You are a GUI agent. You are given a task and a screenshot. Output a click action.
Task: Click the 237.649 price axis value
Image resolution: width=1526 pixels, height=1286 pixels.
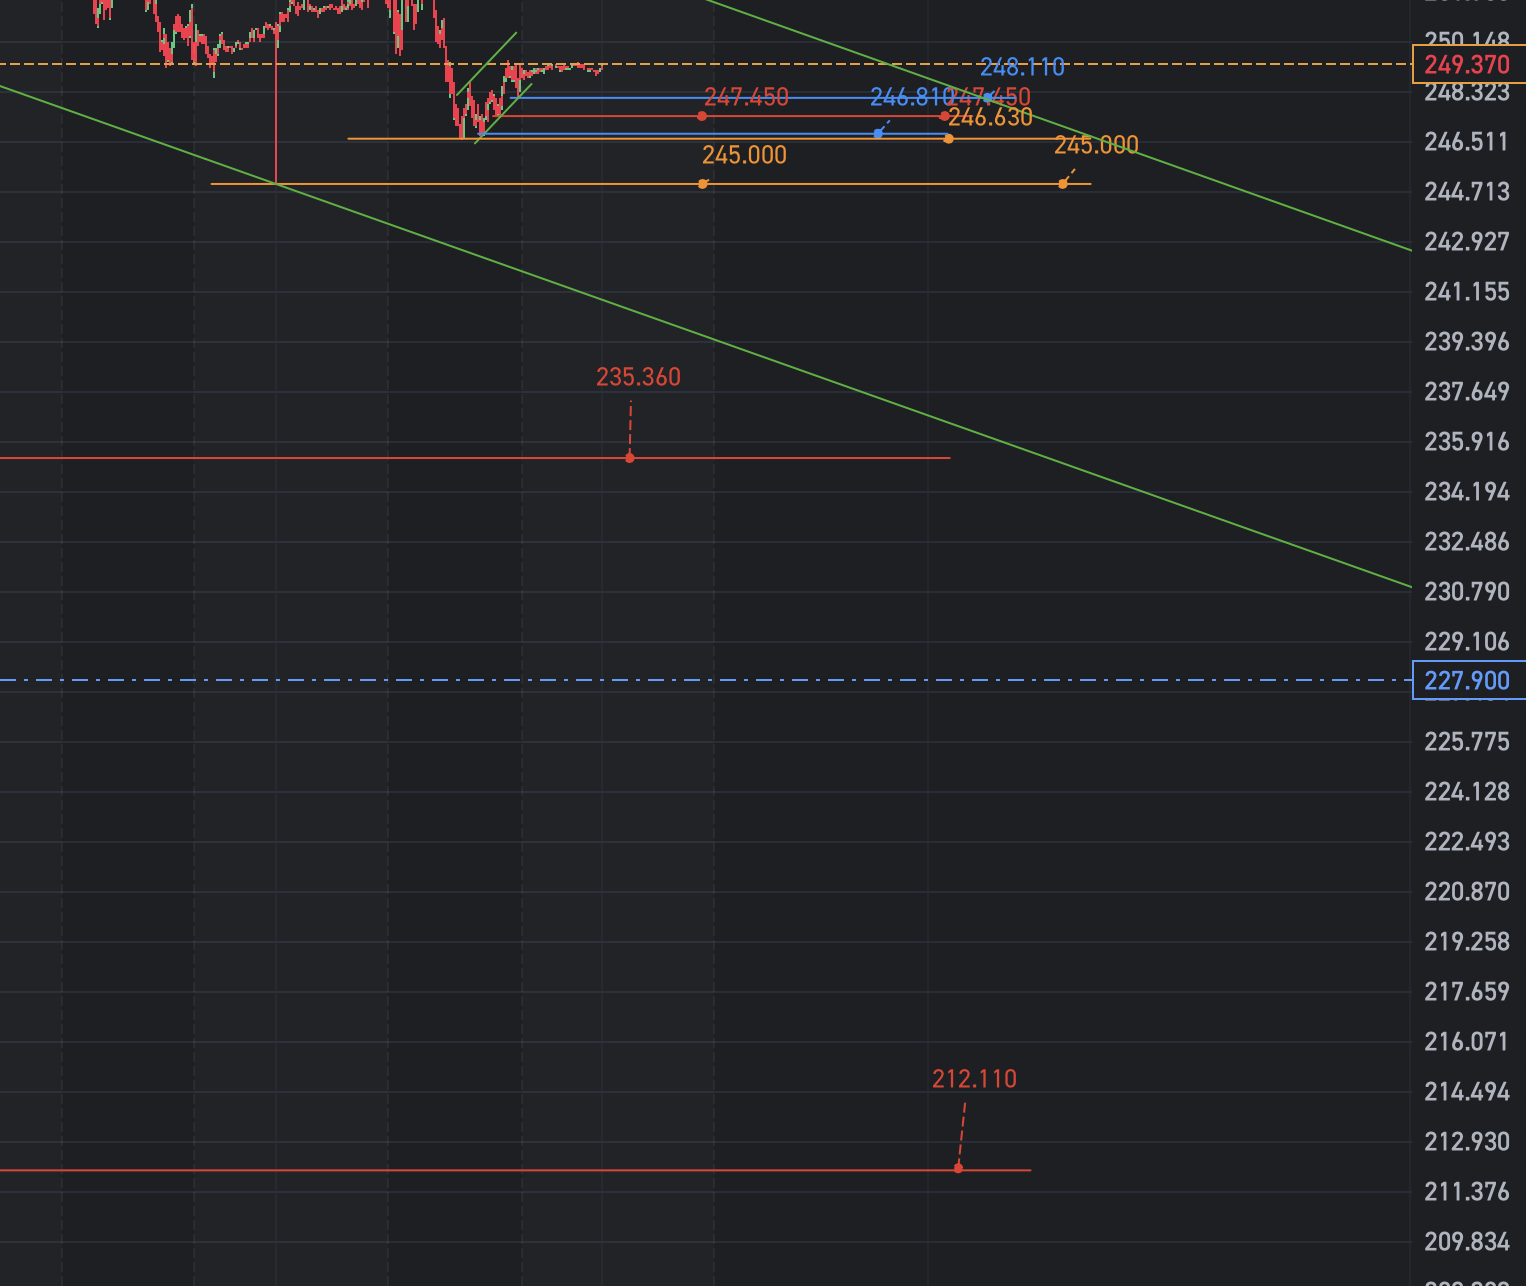click(1467, 392)
